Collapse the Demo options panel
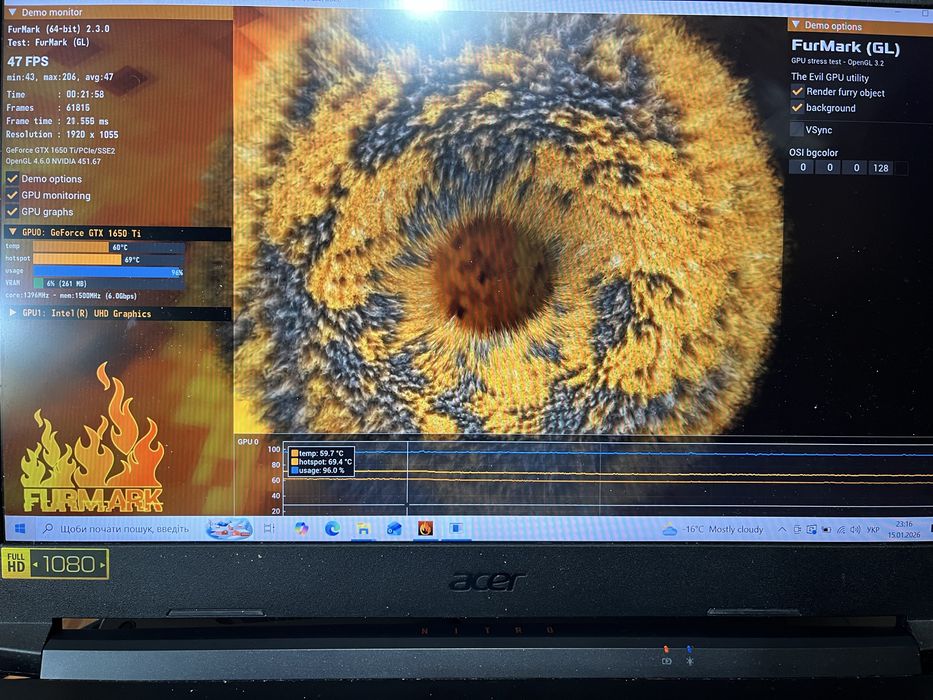Screen dimensions: 933x700 click(x=796, y=25)
